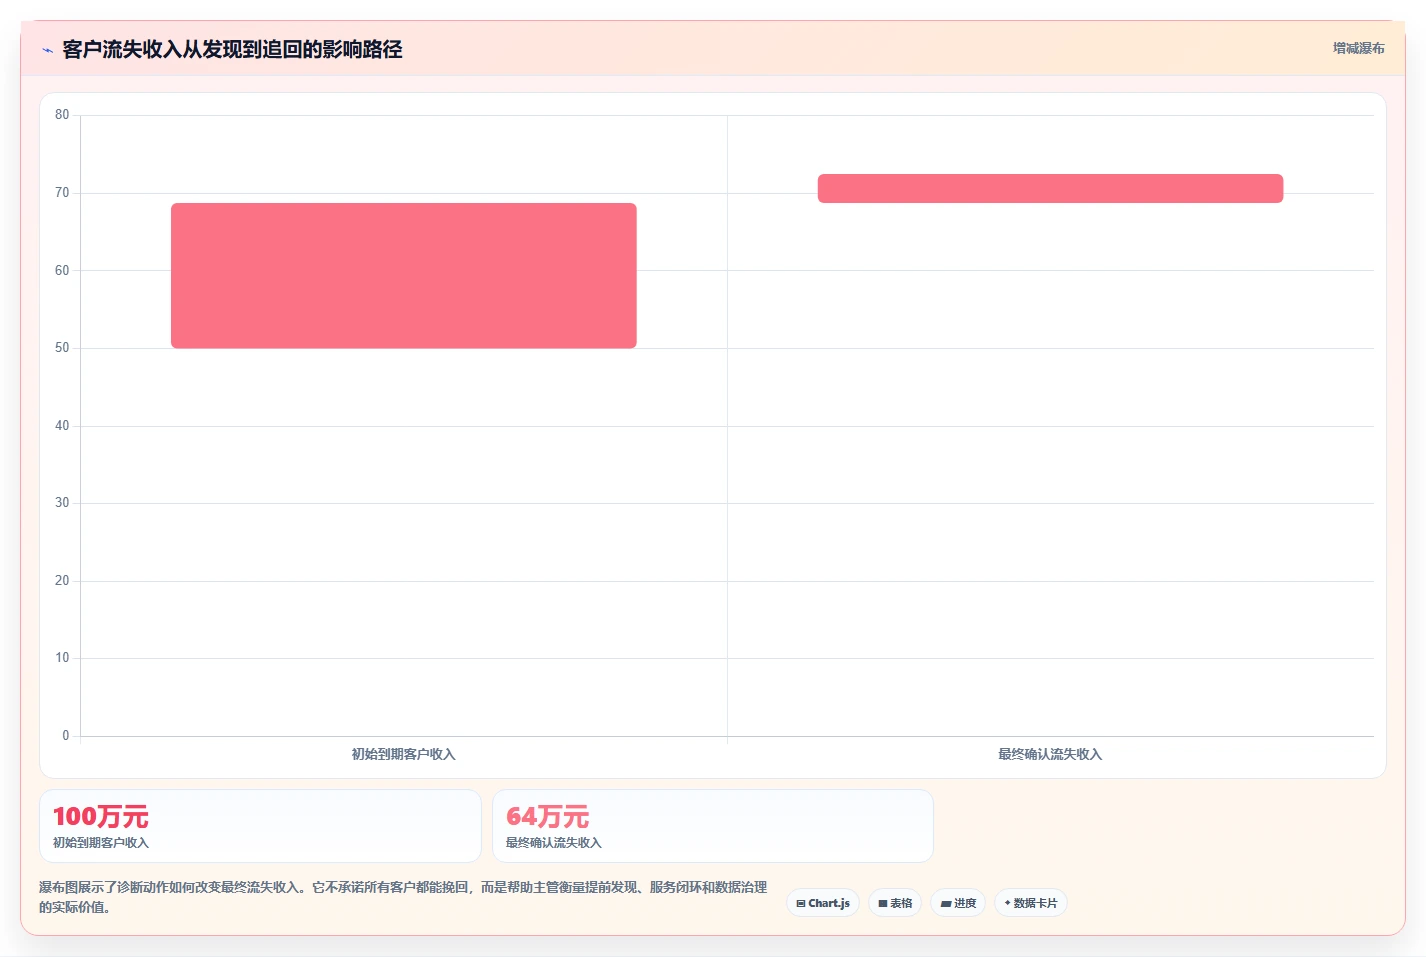The width and height of the screenshot is (1426, 957).
Task: Click the y-axis value 50
Action: pos(62,348)
